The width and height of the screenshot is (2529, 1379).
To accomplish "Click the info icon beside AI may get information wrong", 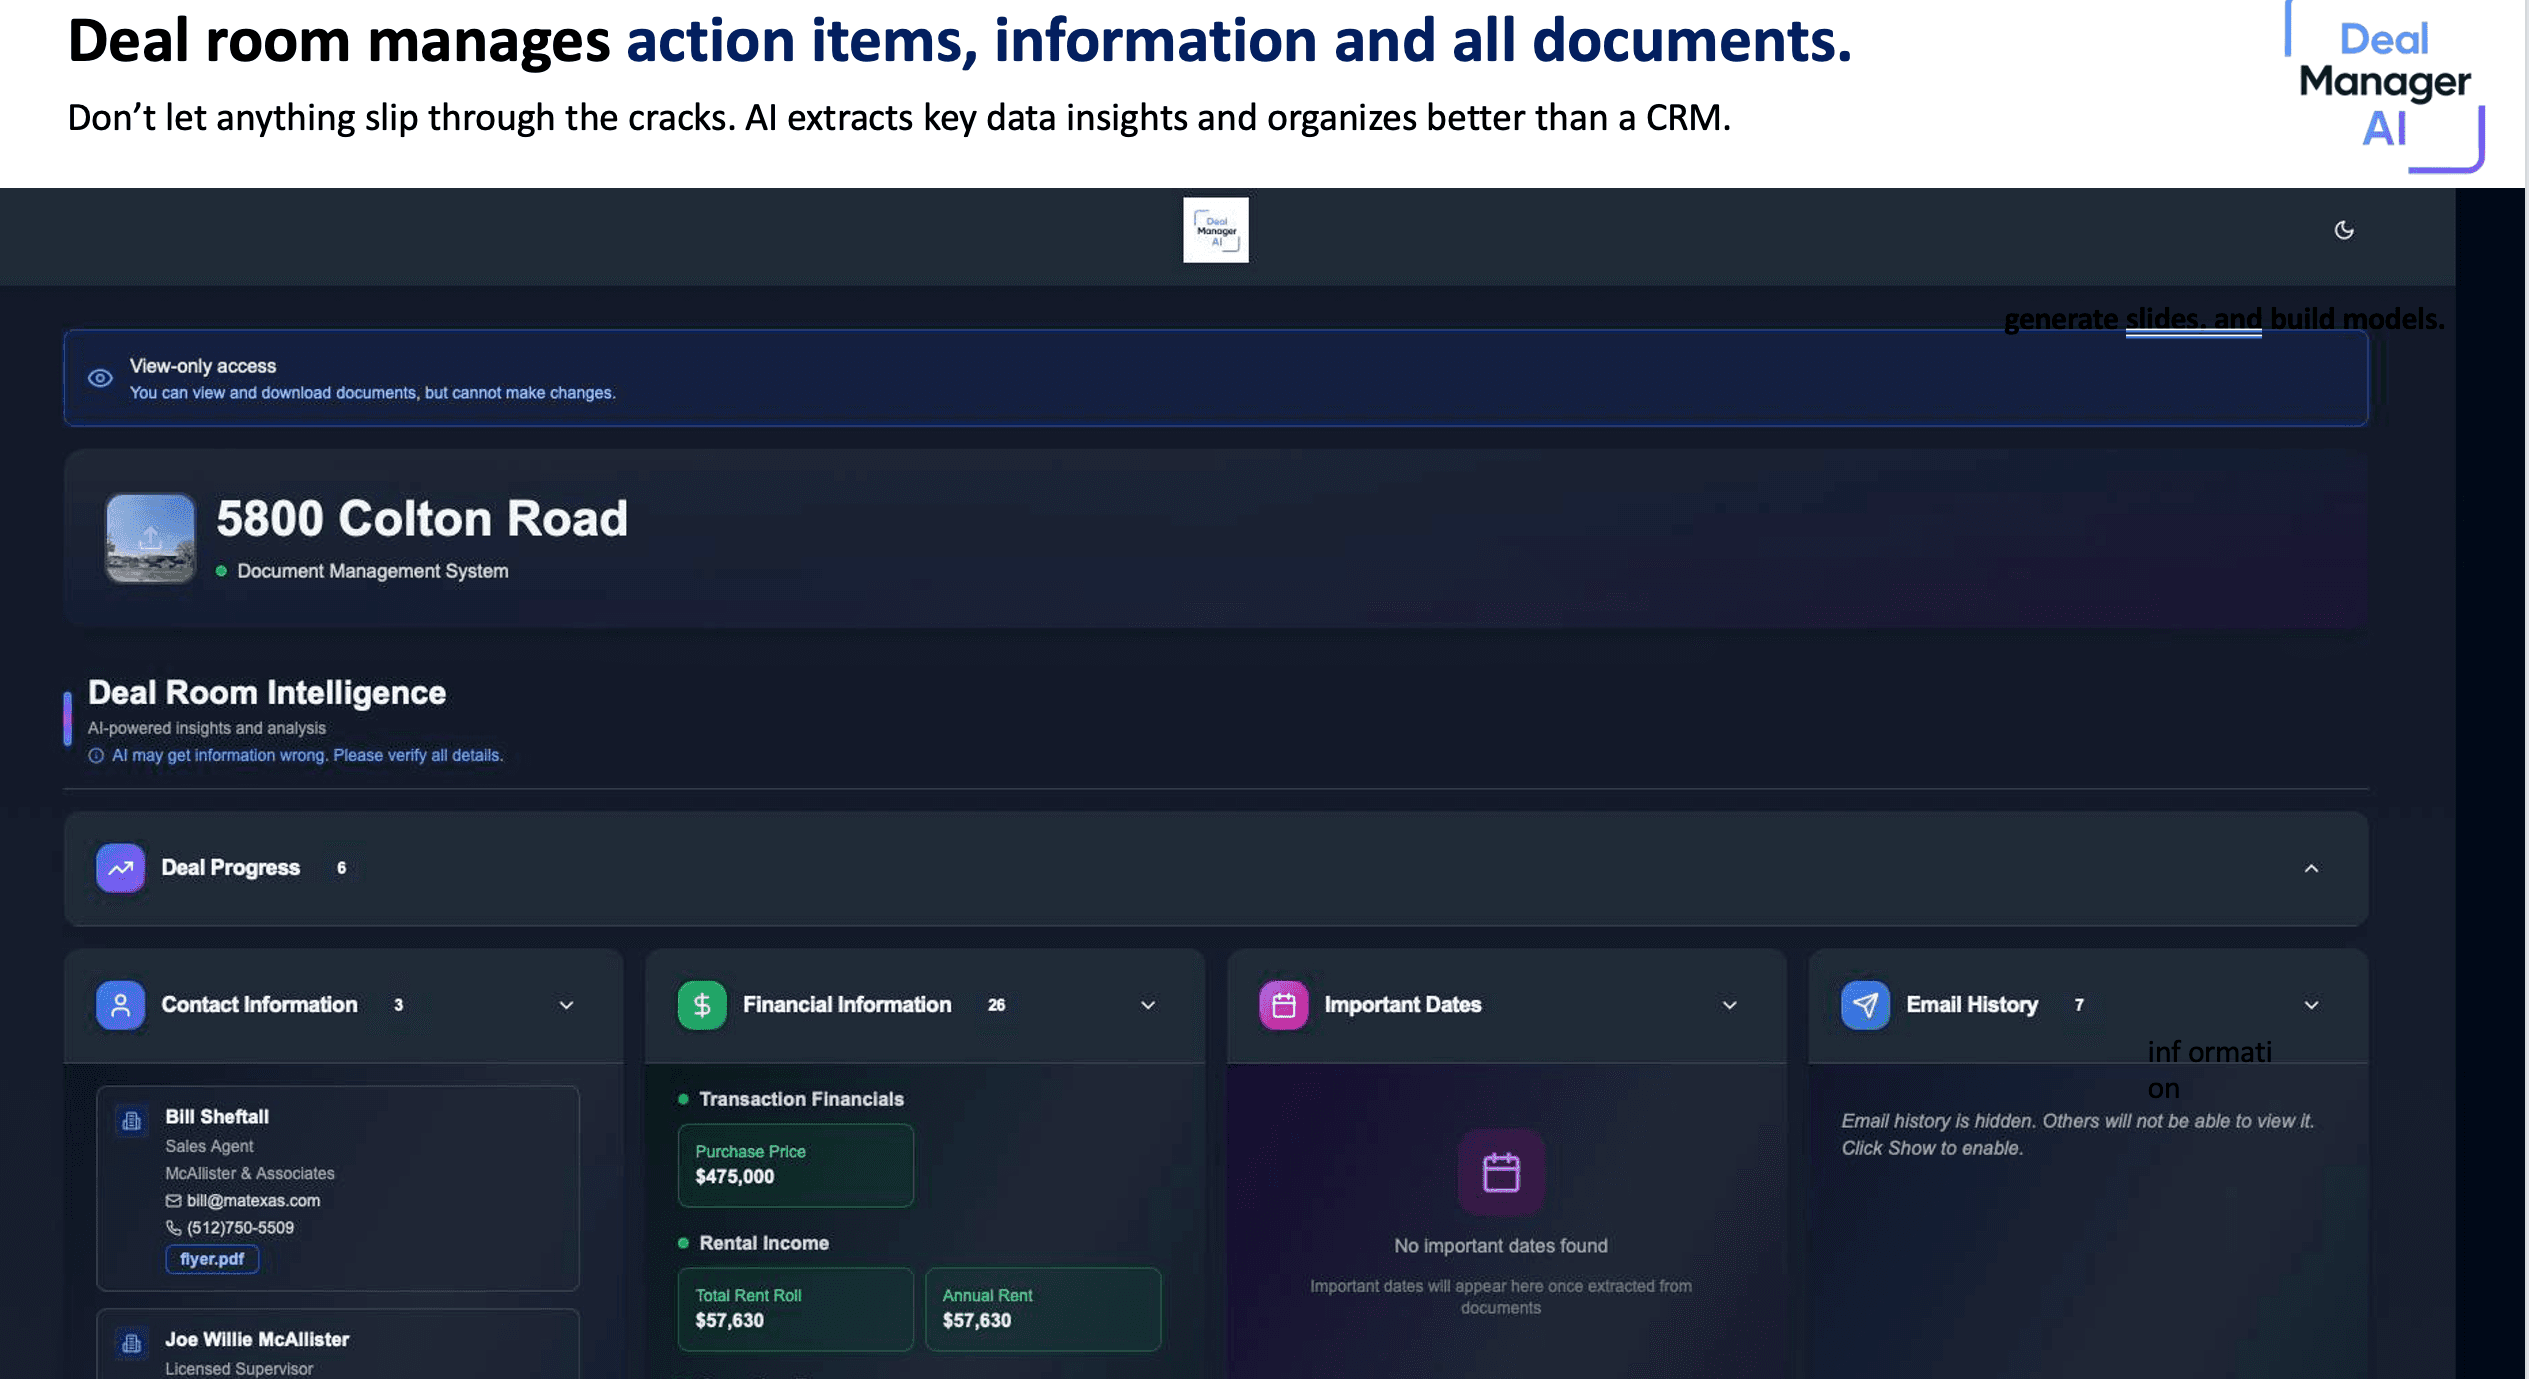I will tap(96, 756).
